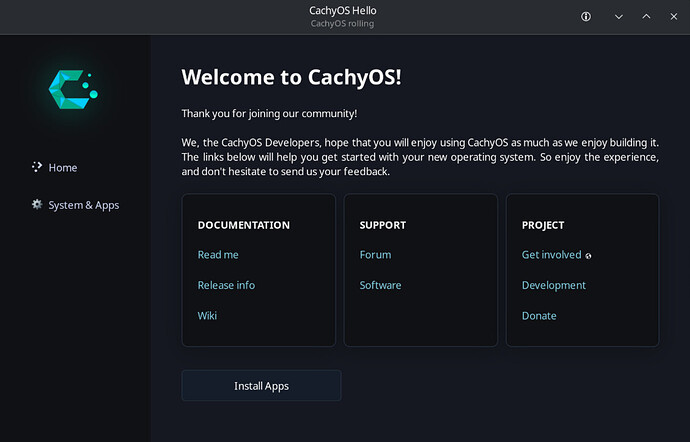Switch to the System & Apps page
690x442 pixels.
75,205
